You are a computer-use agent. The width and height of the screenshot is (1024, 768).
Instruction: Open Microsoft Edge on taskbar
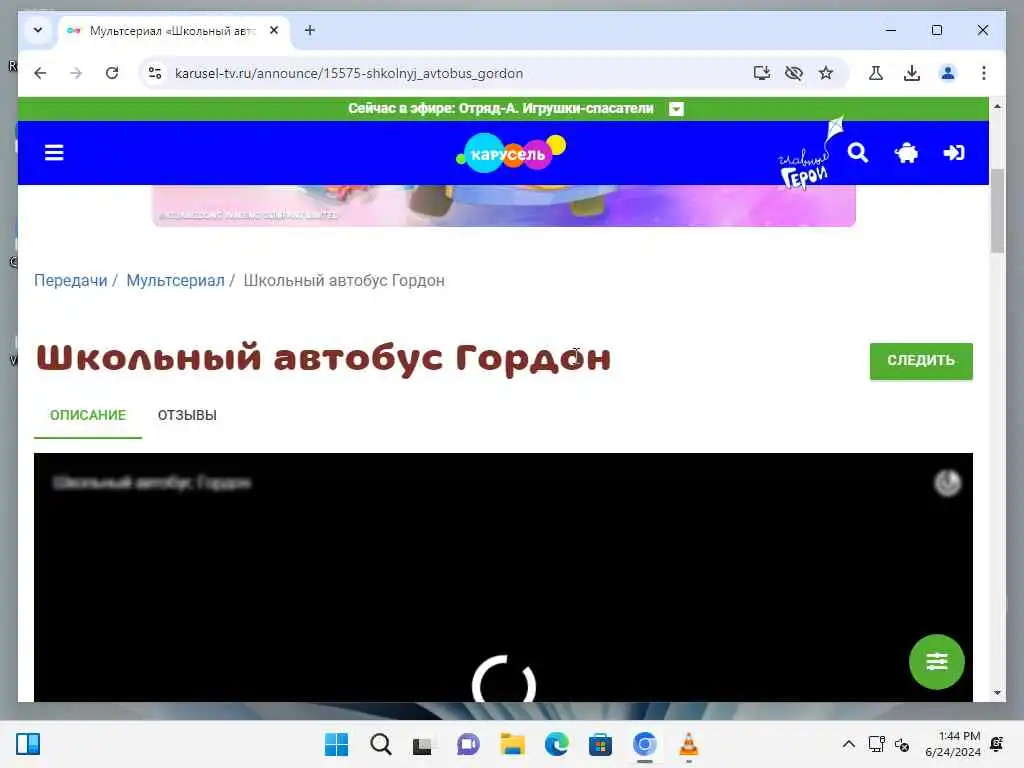[556, 744]
